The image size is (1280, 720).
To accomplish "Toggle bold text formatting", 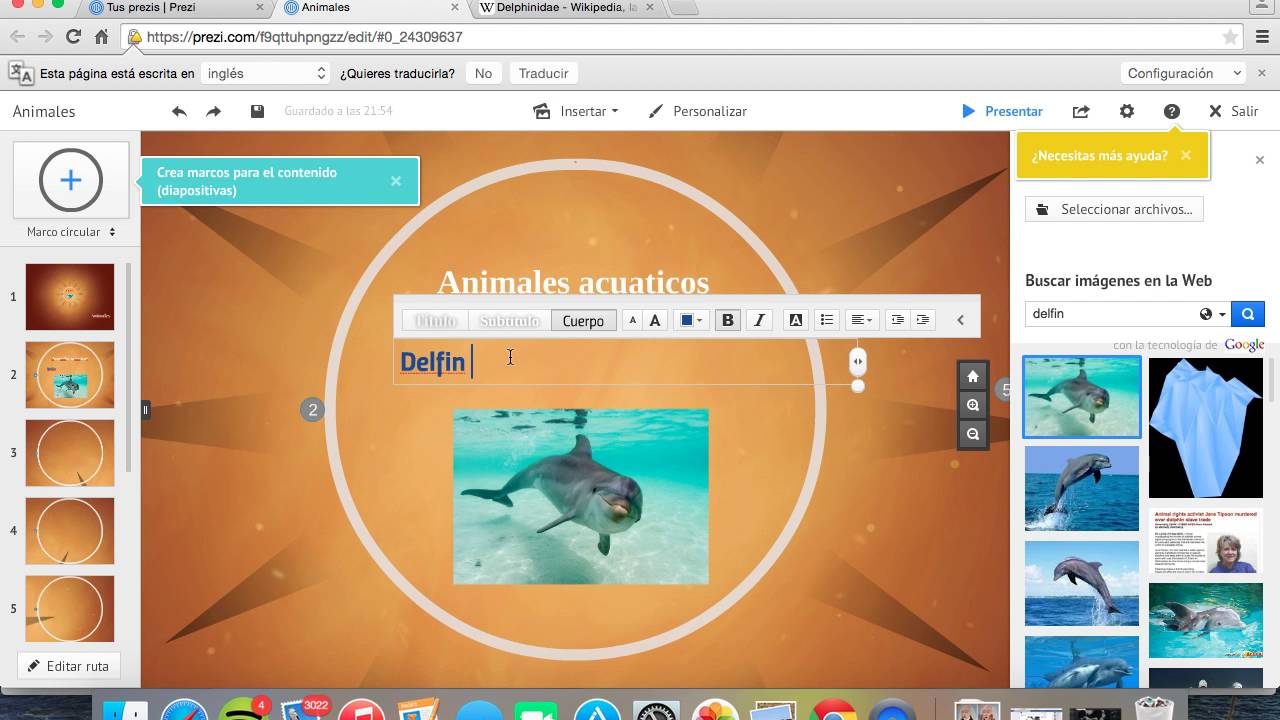I will 728,320.
